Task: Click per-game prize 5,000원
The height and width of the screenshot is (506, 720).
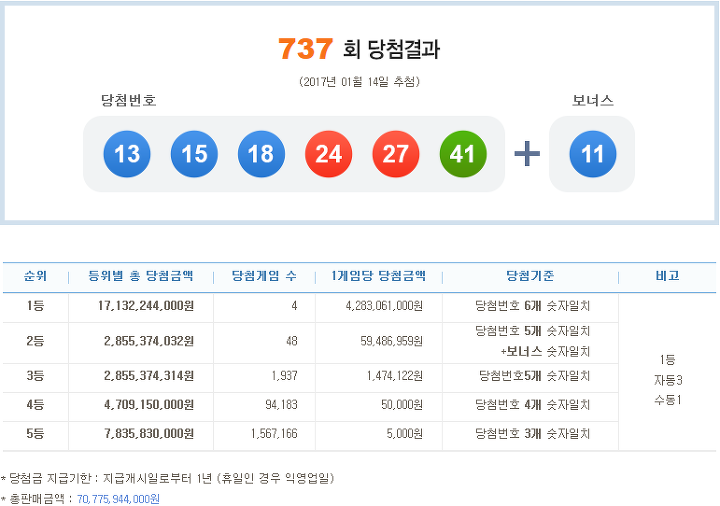Action: [405, 434]
